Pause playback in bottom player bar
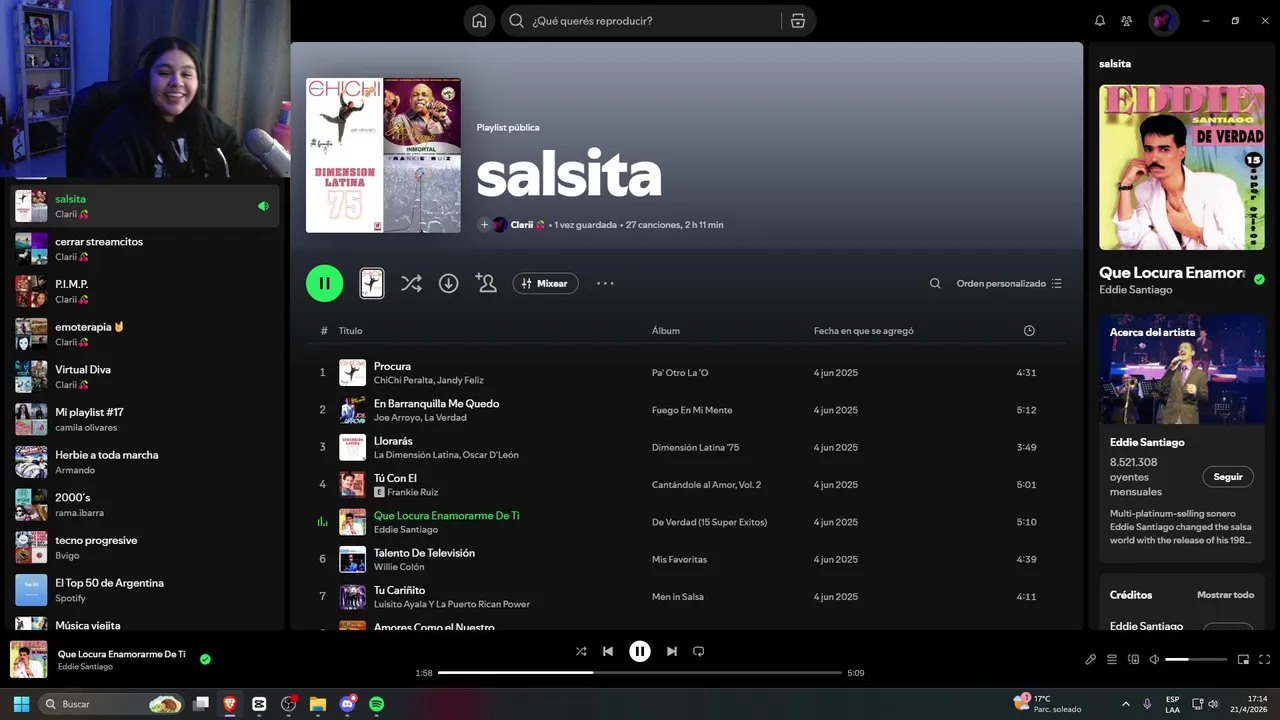Image resolution: width=1280 pixels, height=720 pixels. pos(640,651)
